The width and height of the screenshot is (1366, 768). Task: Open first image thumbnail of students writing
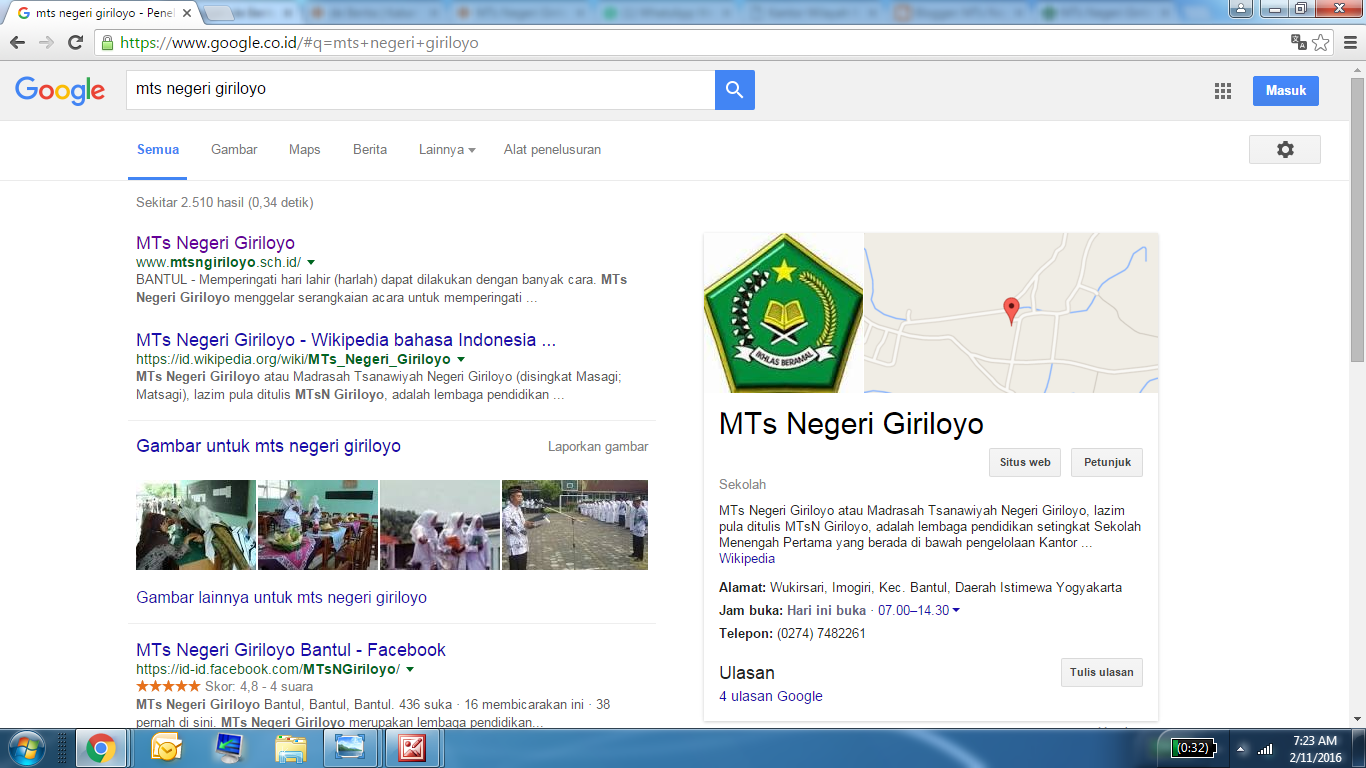pyautogui.click(x=196, y=525)
